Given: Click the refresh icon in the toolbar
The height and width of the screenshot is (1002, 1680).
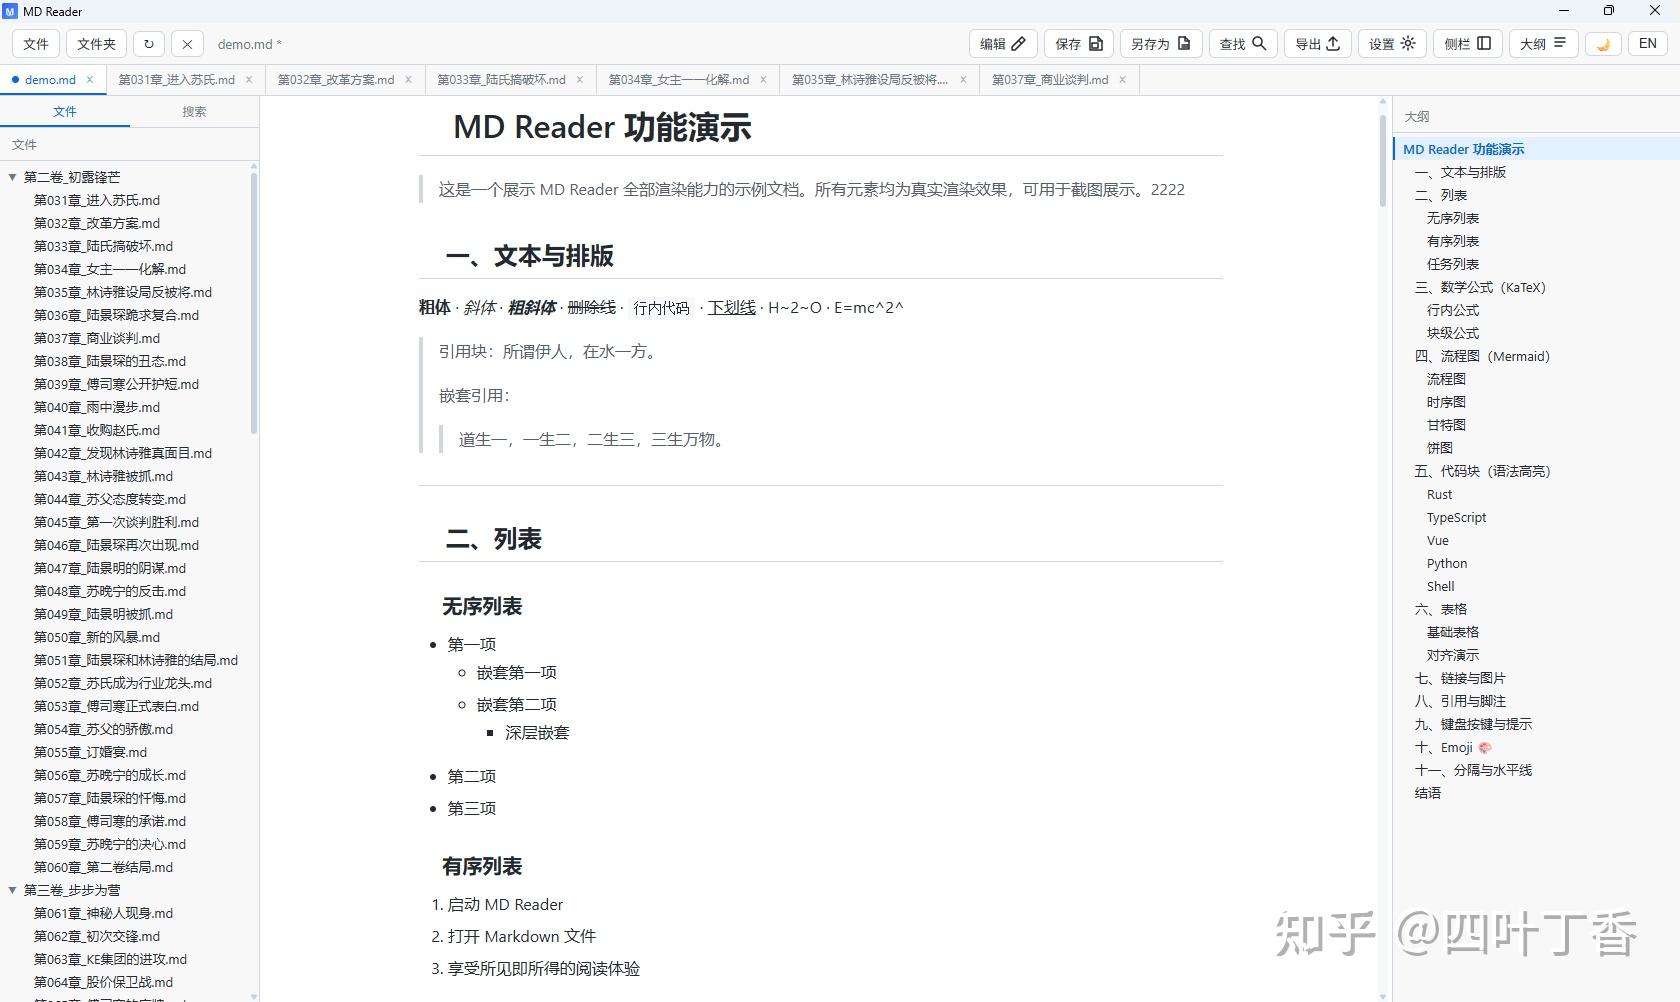Looking at the screenshot, I should (x=149, y=44).
